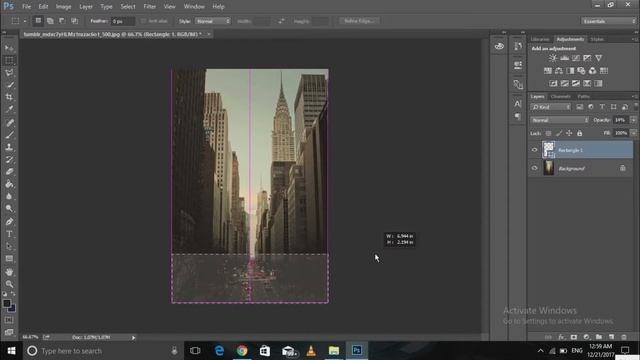Select the Brush tool
The width and height of the screenshot is (640, 360).
click(9, 135)
